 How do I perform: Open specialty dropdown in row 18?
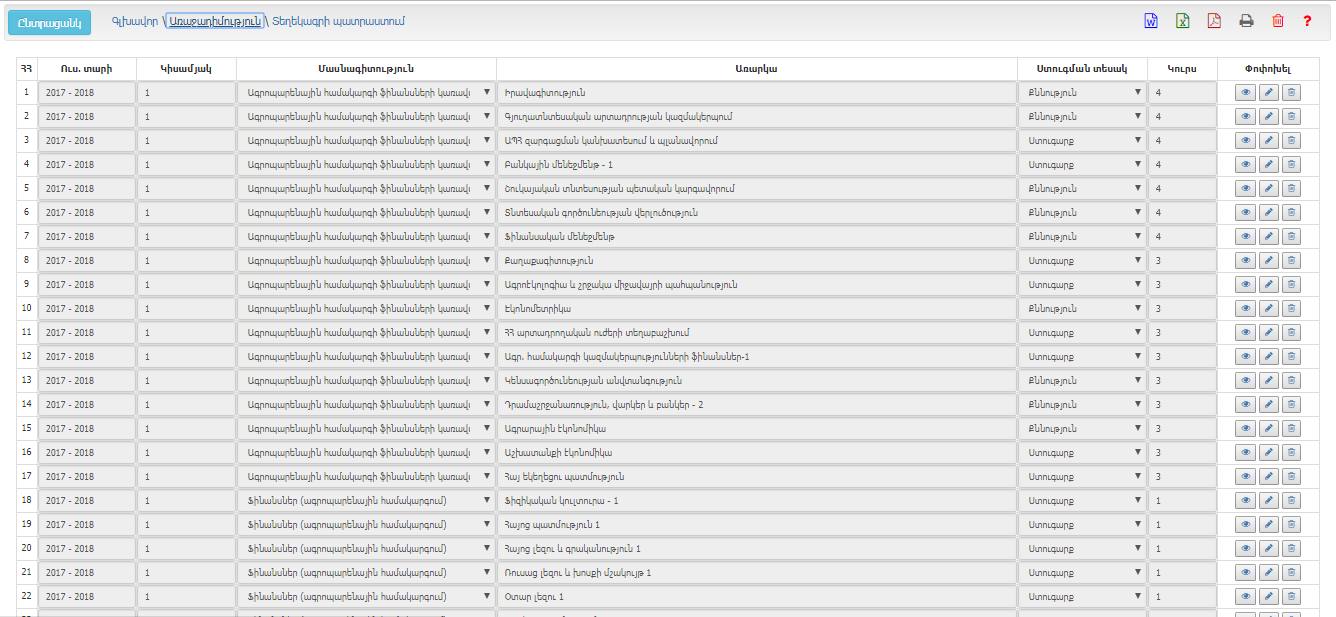[366, 501]
